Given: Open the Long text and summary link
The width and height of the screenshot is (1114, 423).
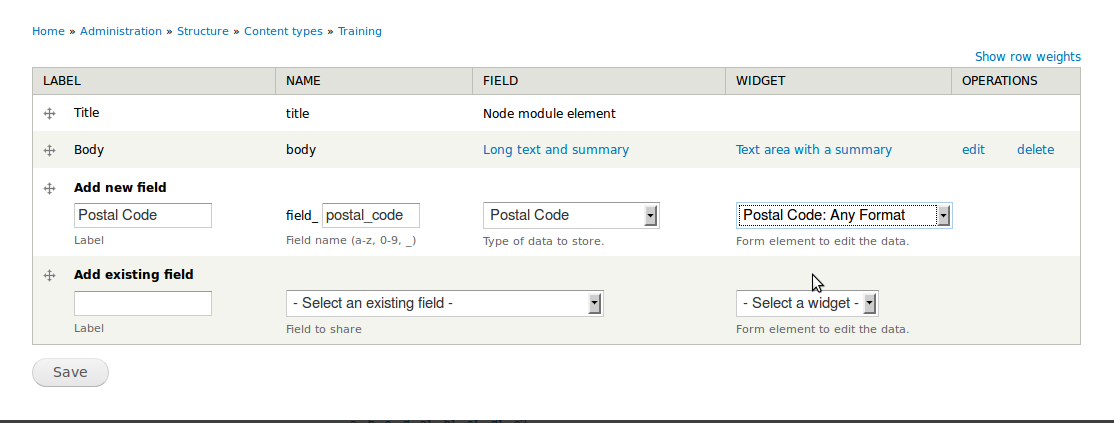Looking at the screenshot, I should 556,150.
